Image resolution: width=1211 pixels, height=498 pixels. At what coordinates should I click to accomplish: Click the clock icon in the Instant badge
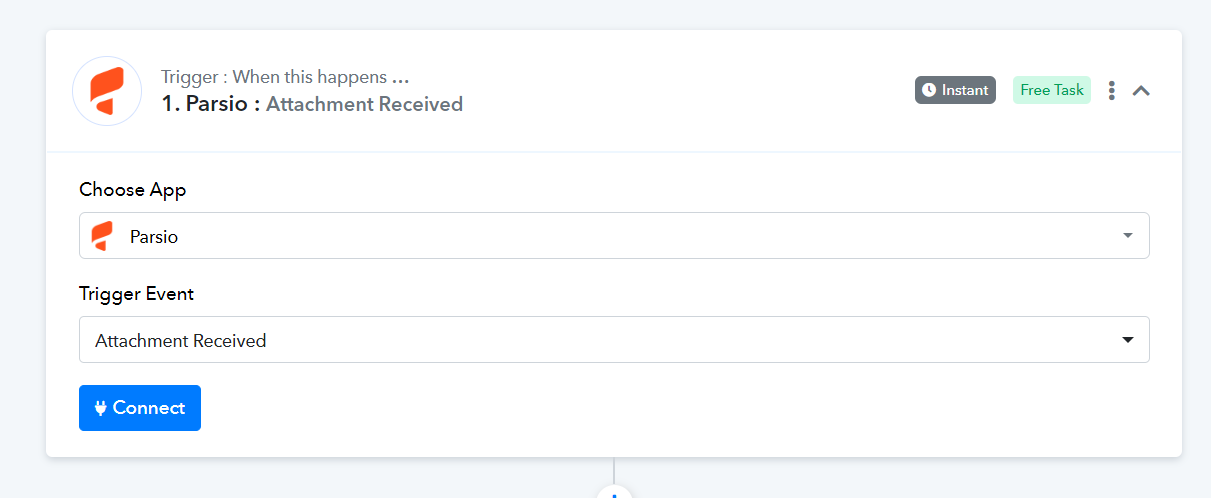coord(929,90)
